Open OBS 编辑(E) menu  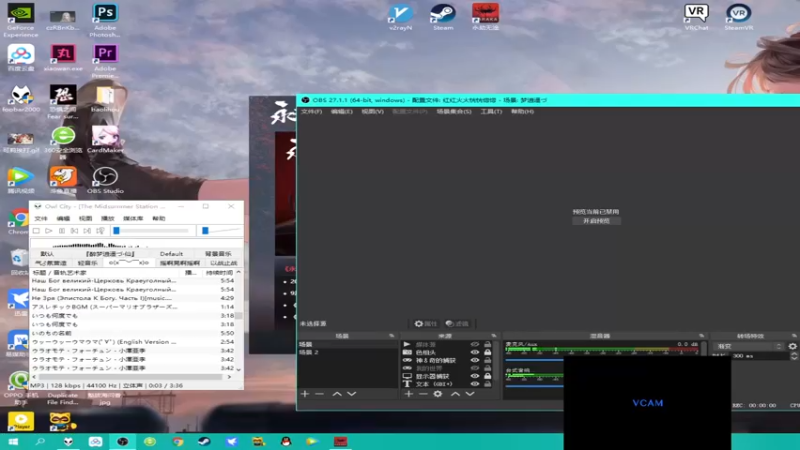coord(341,111)
